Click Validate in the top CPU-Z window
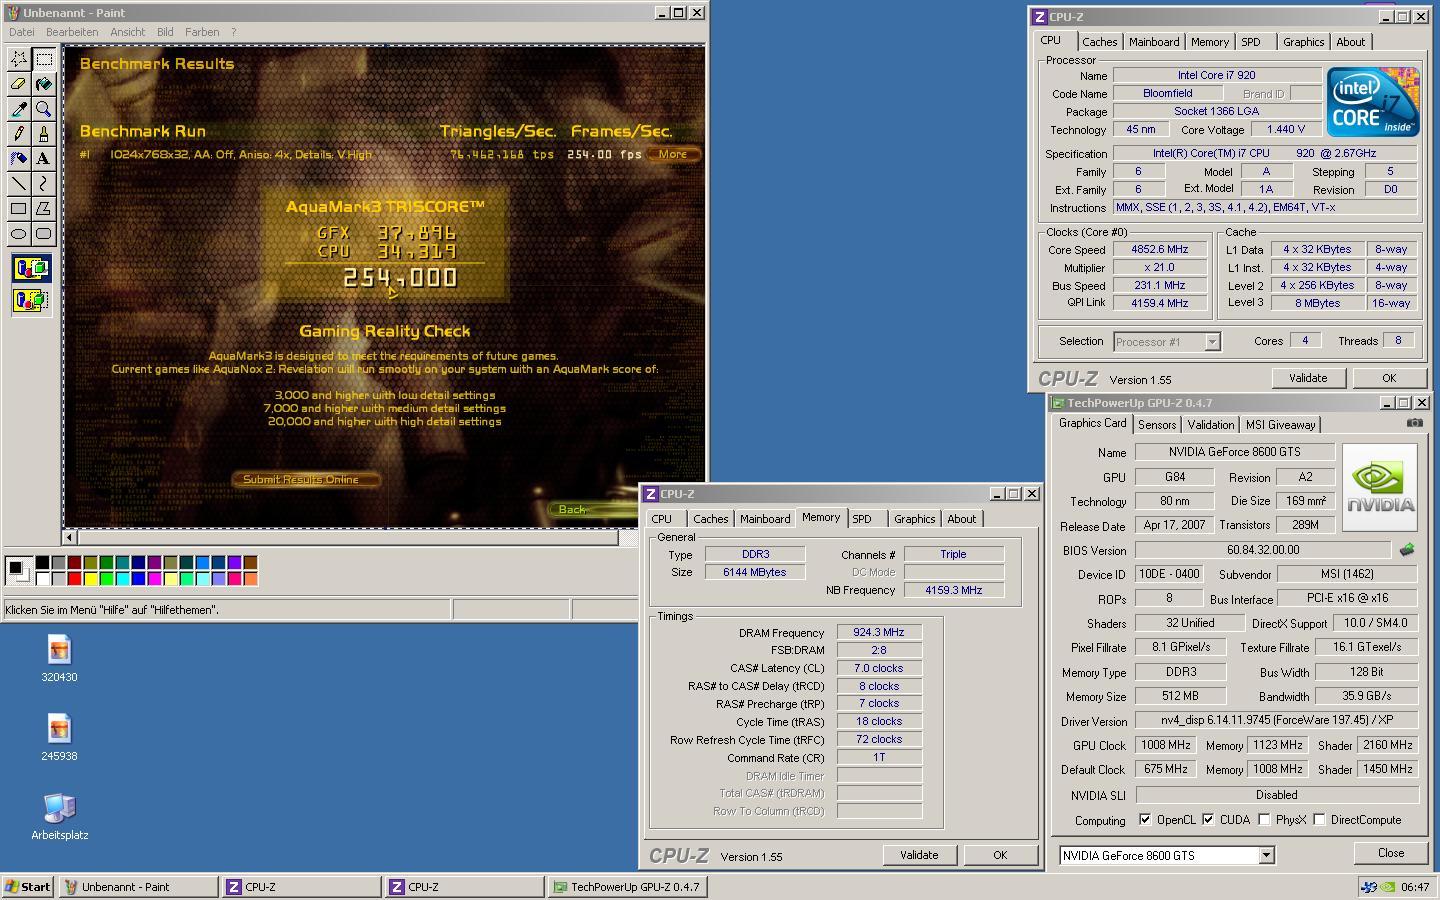Screen dimensions: 1440x900 coord(1308,378)
